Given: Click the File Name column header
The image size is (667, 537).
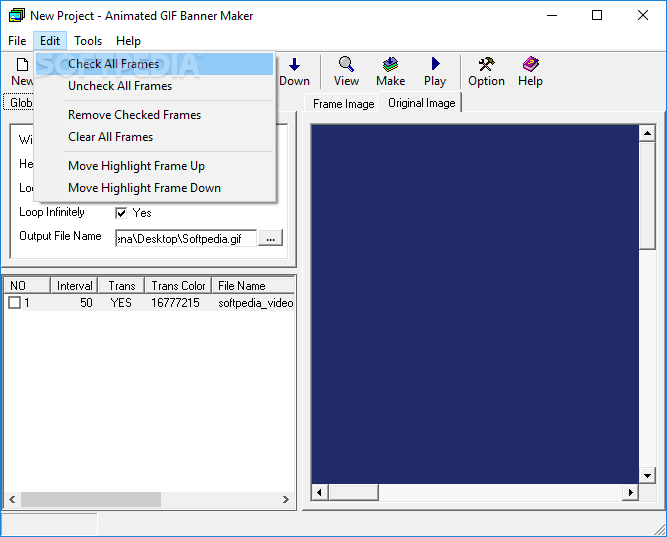Looking at the screenshot, I should pyautogui.click(x=253, y=286).
